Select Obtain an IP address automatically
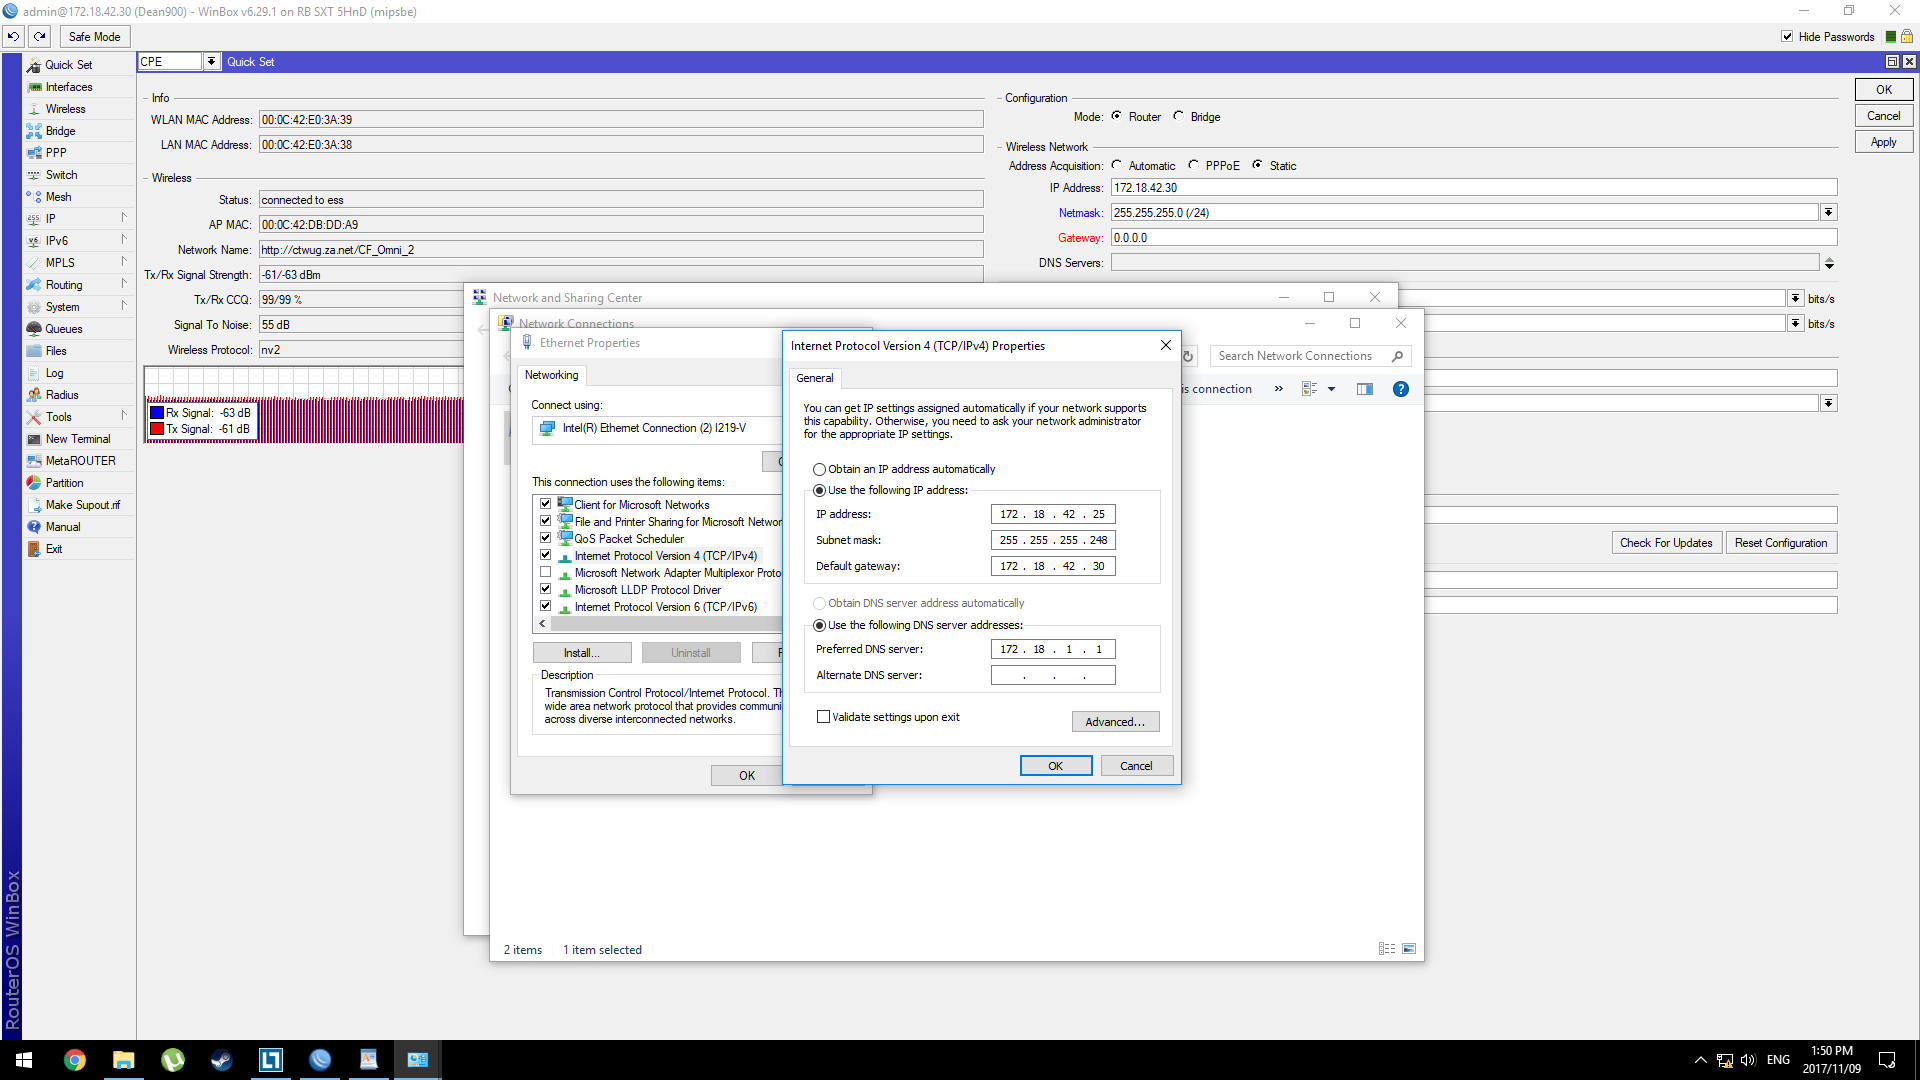1920x1080 pixels. (x=820, y=469)
